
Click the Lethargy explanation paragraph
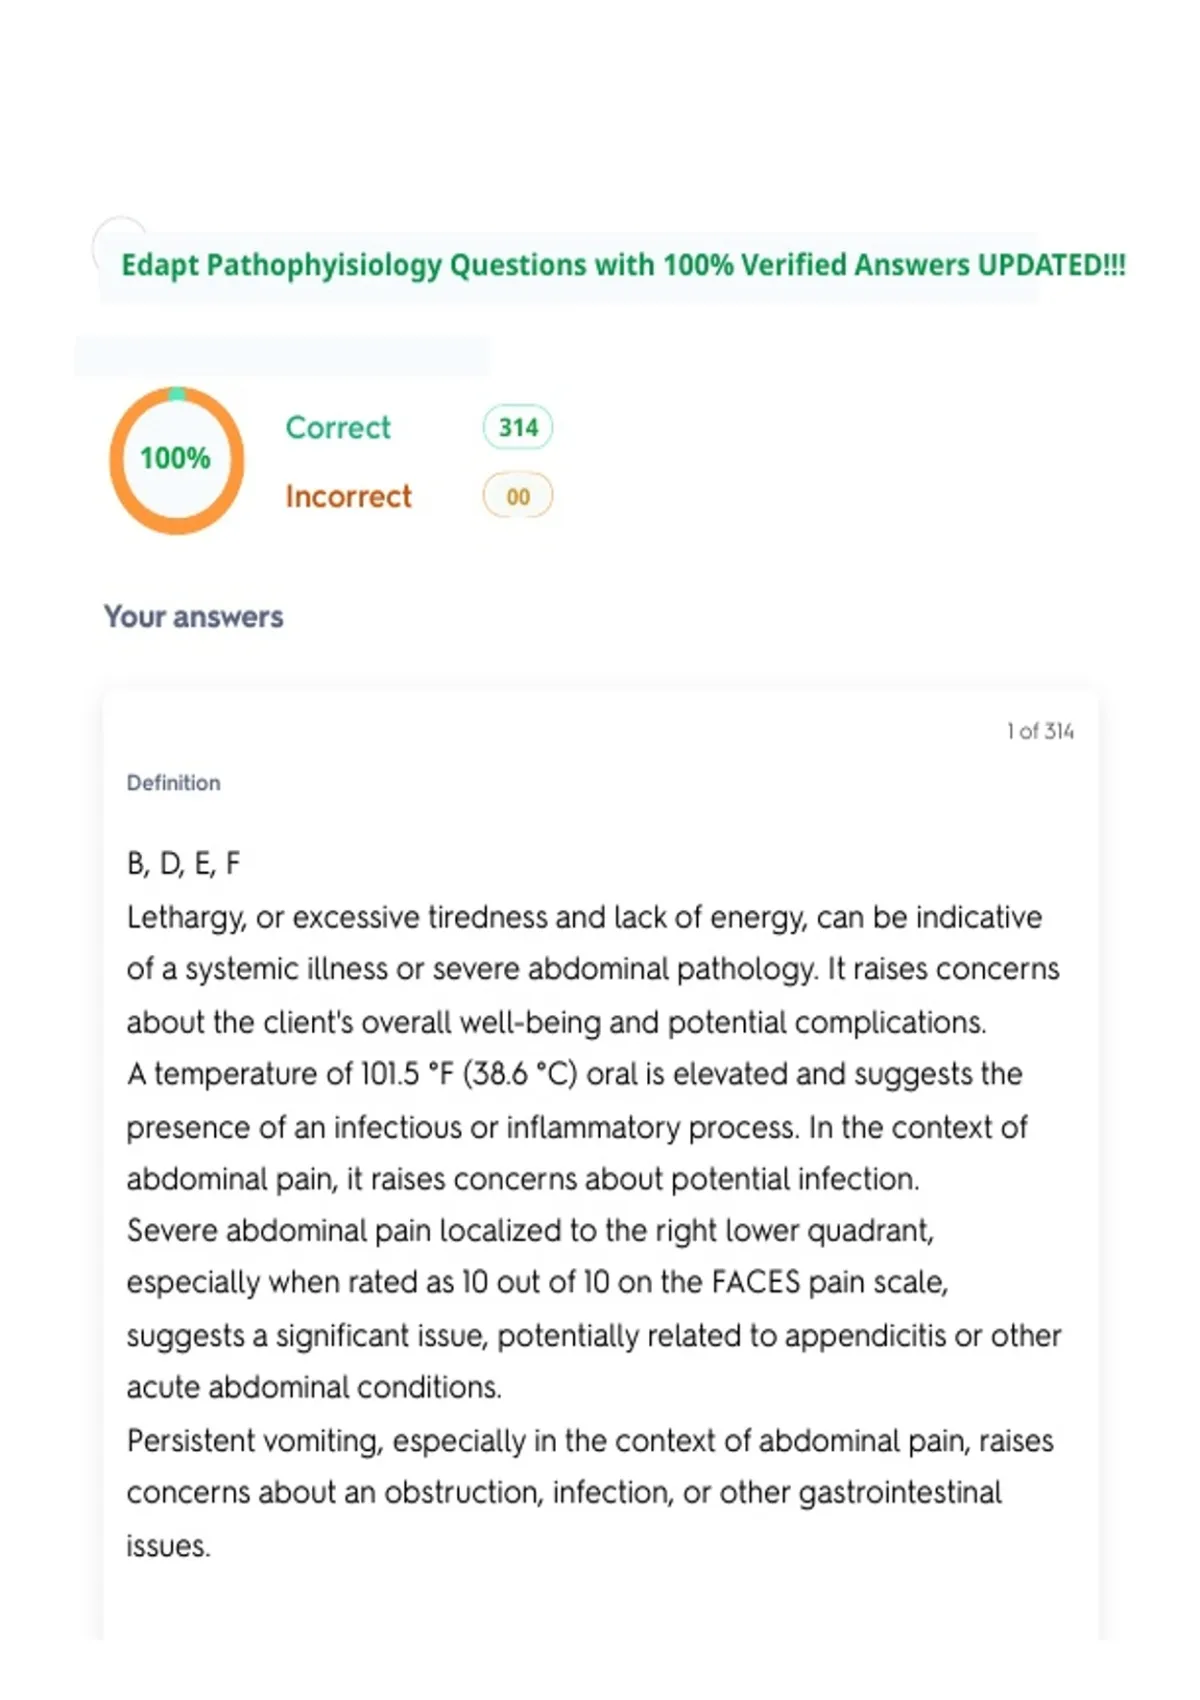click(593, 970)
